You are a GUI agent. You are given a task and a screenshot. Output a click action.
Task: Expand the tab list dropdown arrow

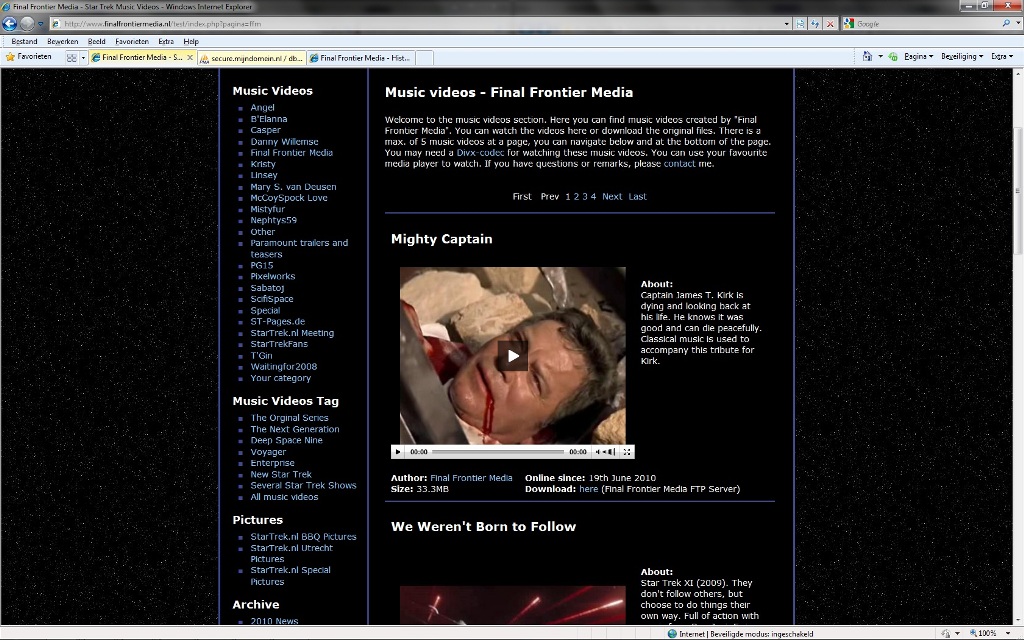point(83,57)
